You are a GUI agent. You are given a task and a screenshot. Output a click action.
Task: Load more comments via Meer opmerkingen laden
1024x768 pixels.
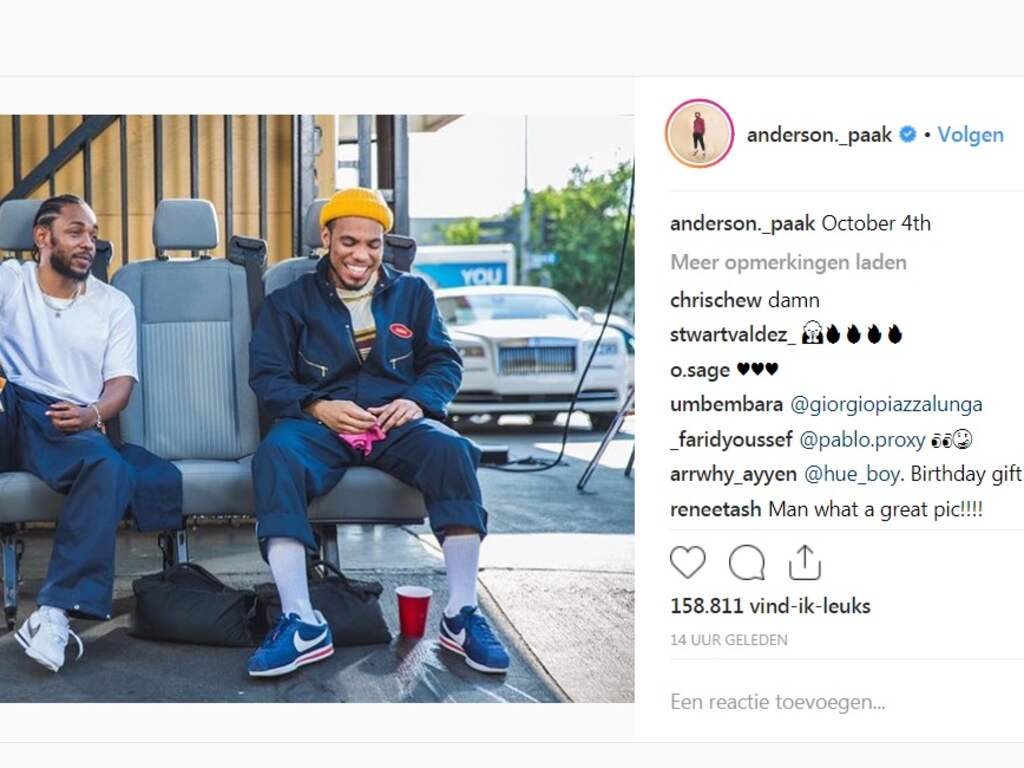point(788,263)
